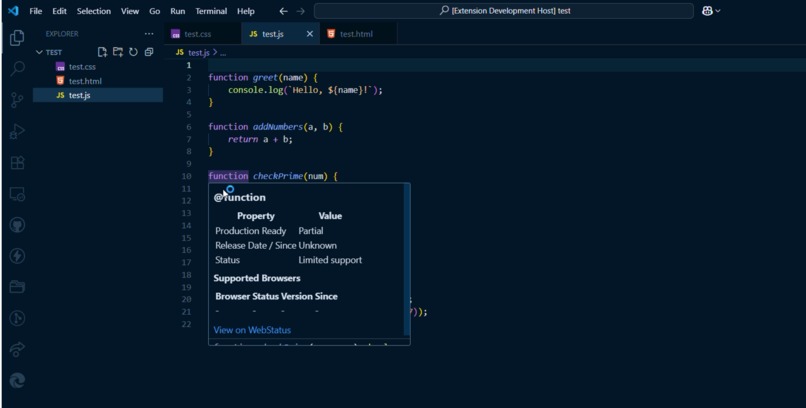
Task: Open the File menu
Action: (35, 11)
